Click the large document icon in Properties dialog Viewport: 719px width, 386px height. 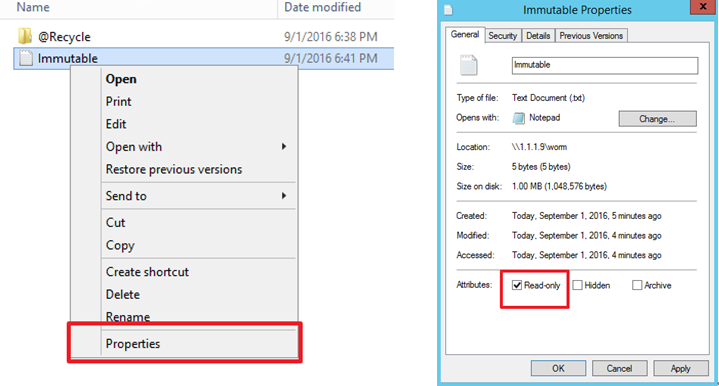coord(469,65)
